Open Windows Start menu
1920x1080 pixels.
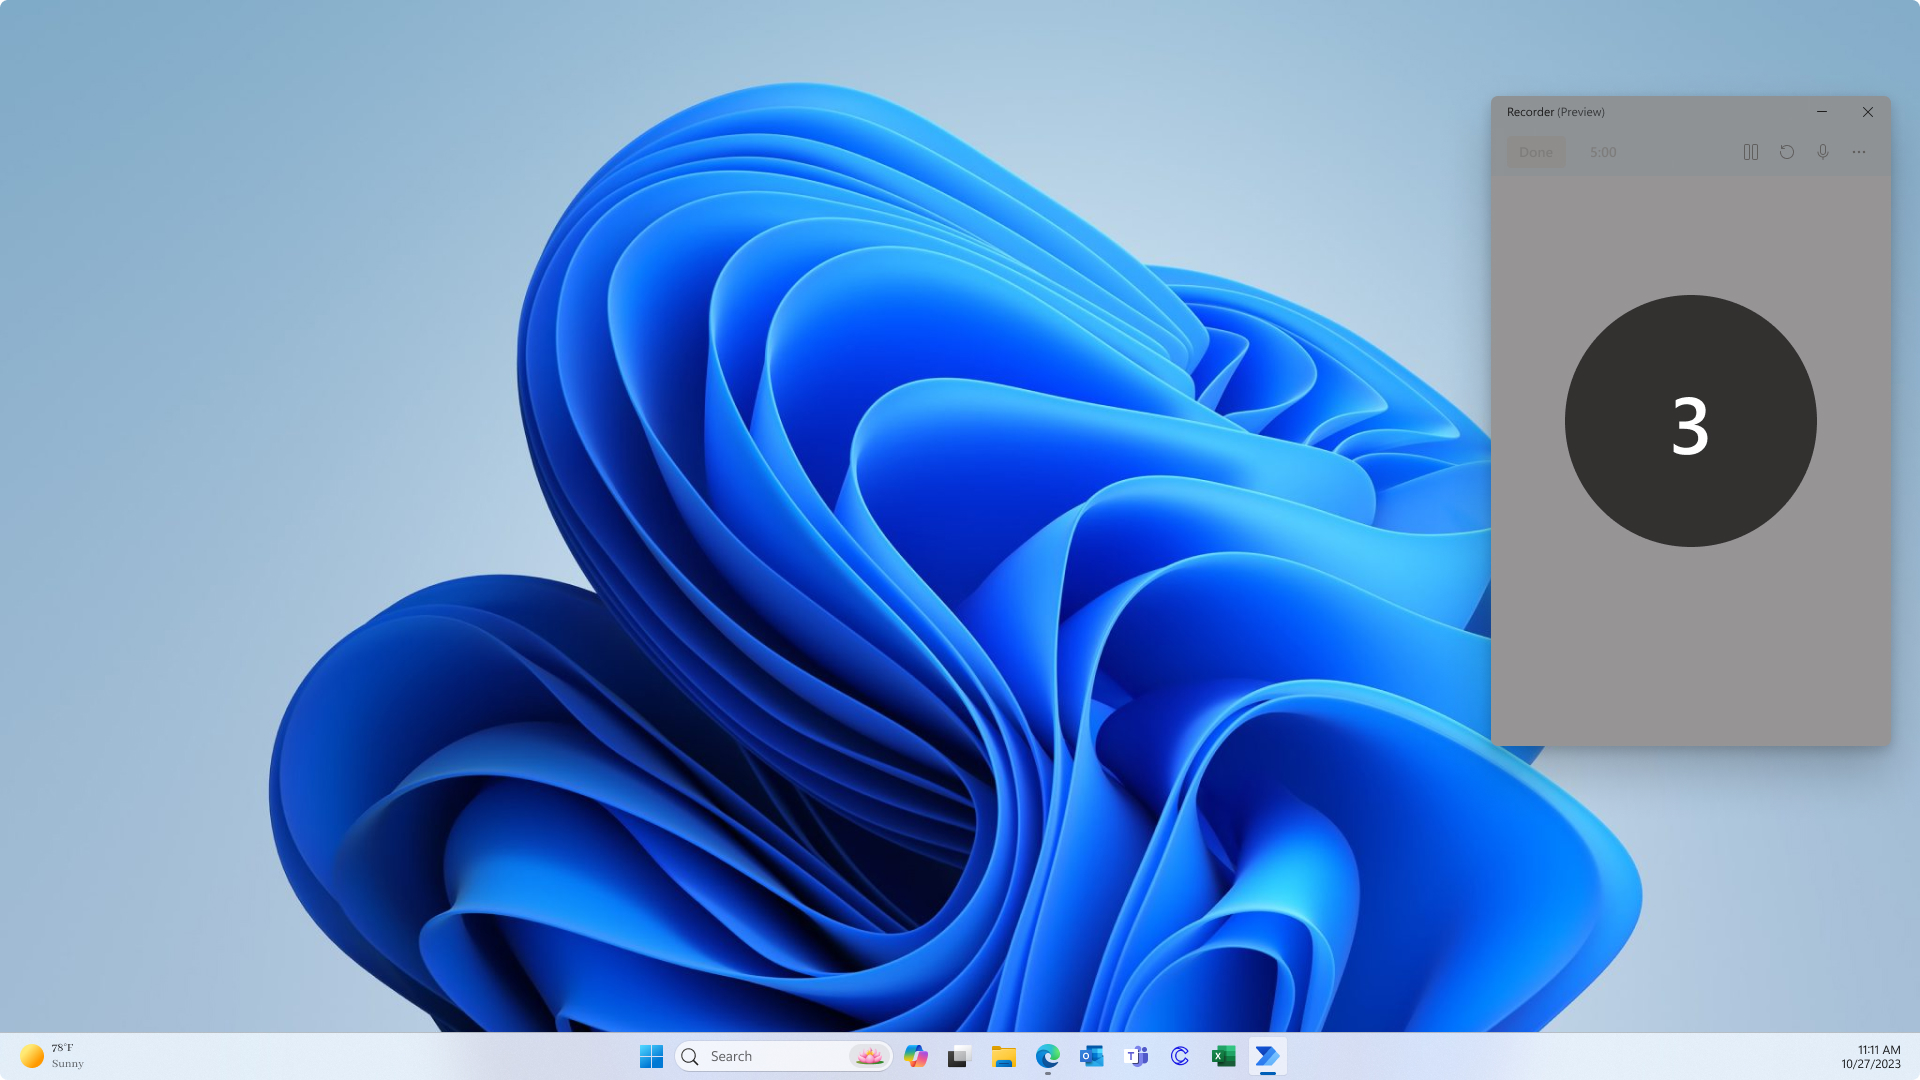click(650, 1055)
